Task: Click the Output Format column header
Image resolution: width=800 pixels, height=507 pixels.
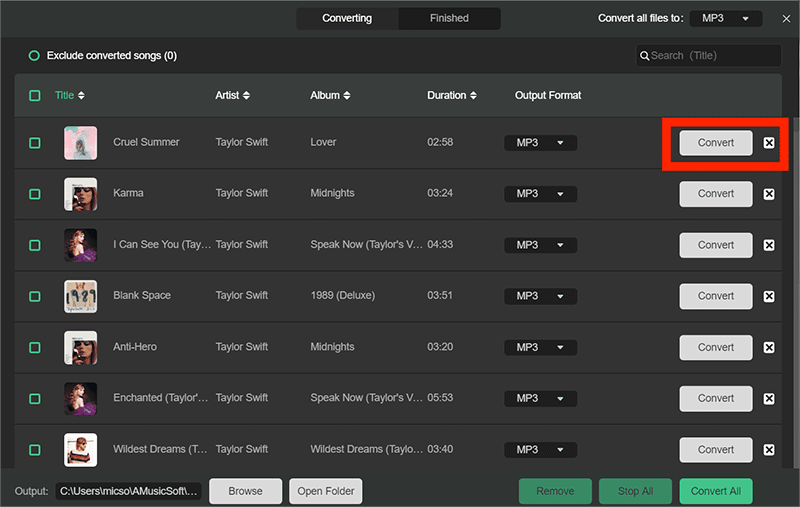Action: pyautogui.click(x=548, y=95)
